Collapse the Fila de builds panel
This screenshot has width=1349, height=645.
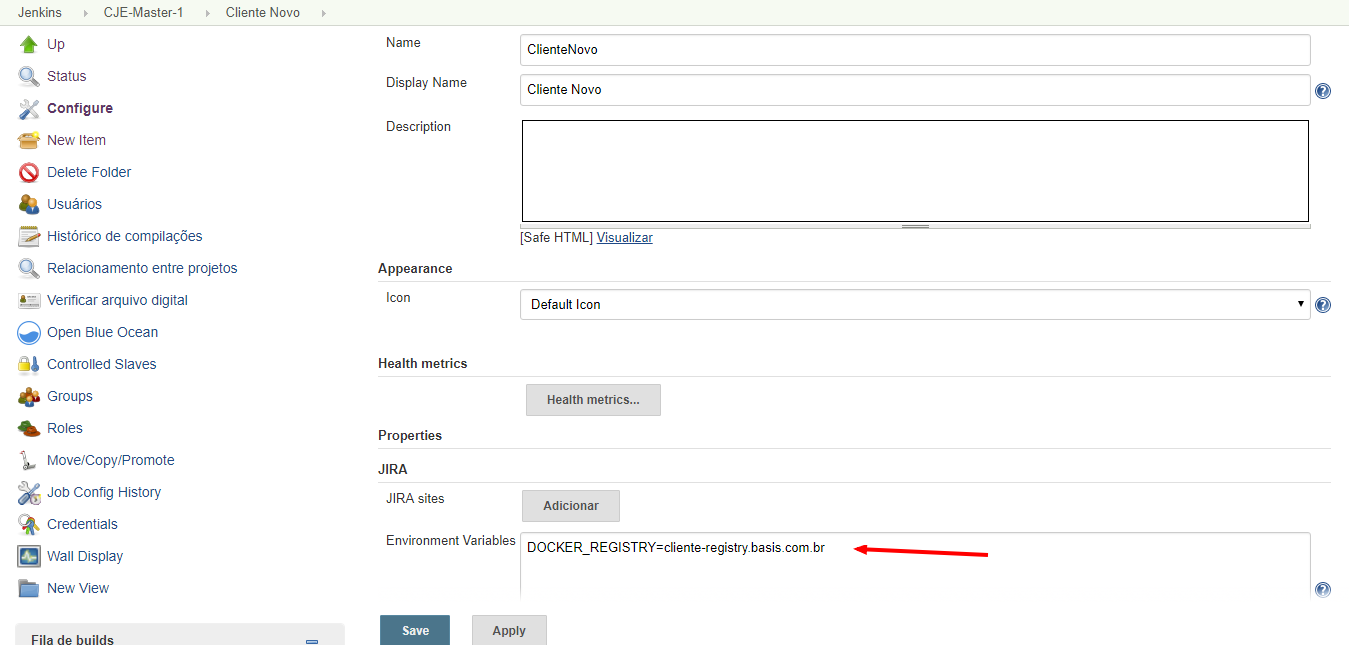(311, 641)
